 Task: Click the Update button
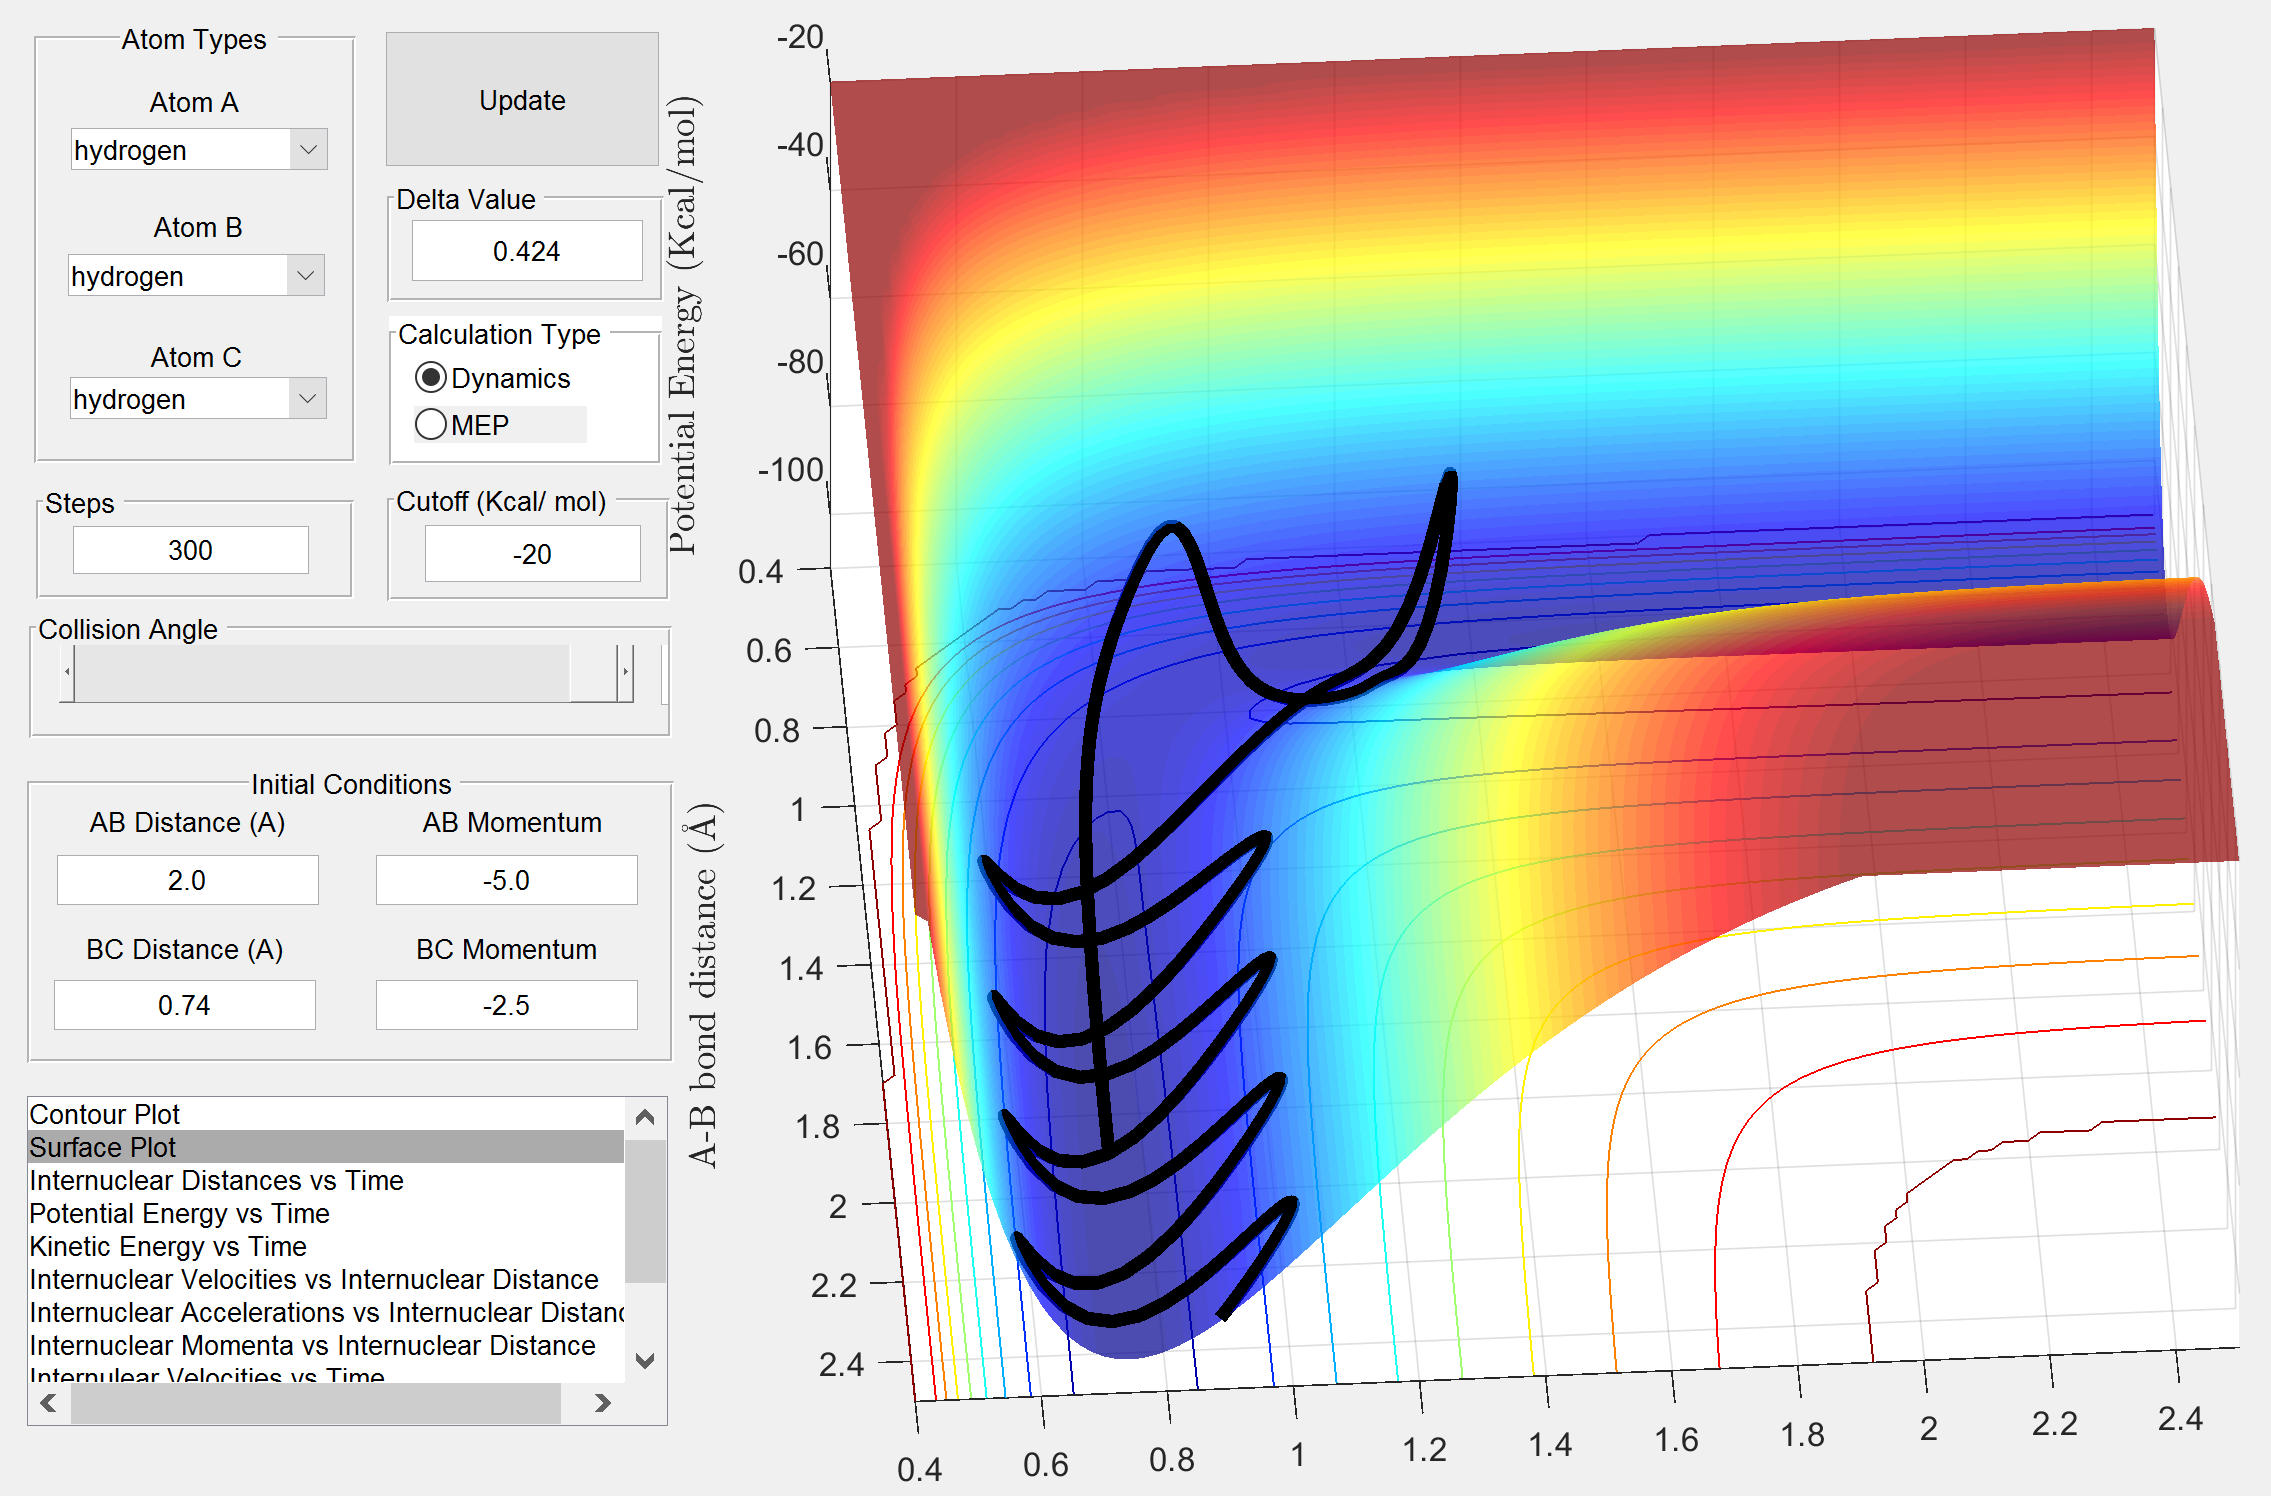pyautogui.click(x=521, y=100)
